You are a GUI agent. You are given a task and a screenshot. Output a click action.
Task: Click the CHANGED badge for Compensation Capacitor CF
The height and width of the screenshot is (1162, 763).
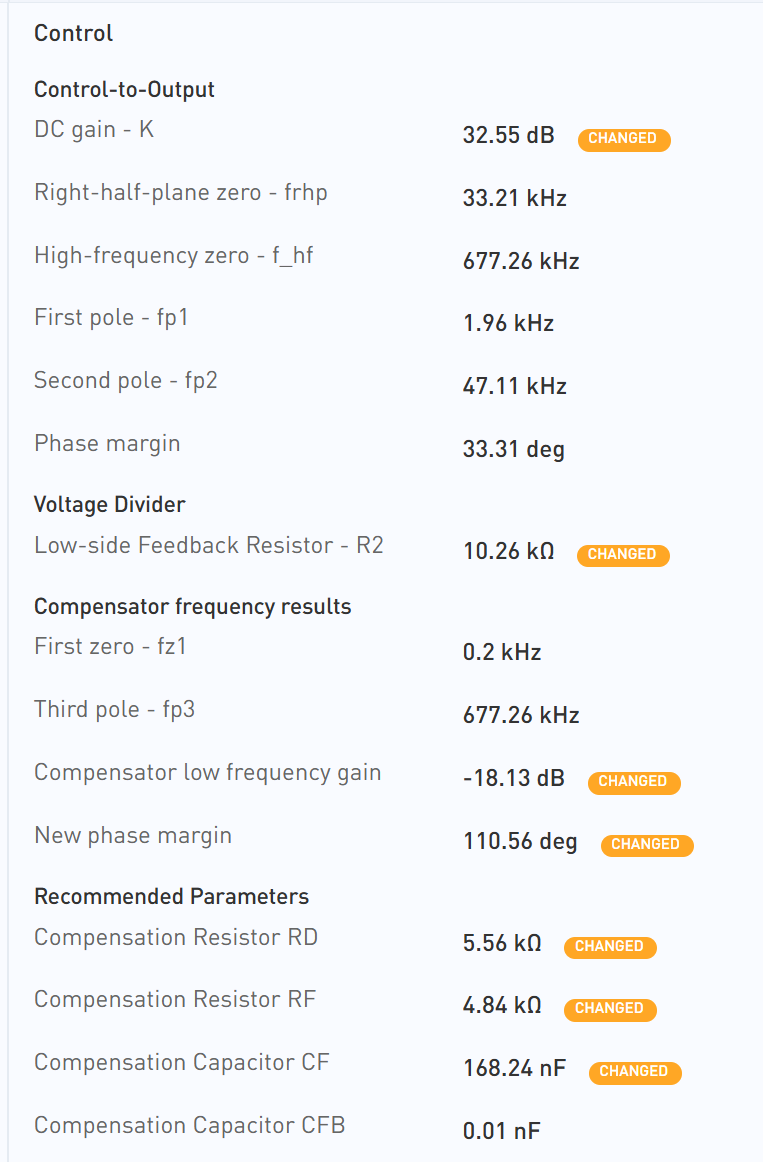coord(634,1072)
